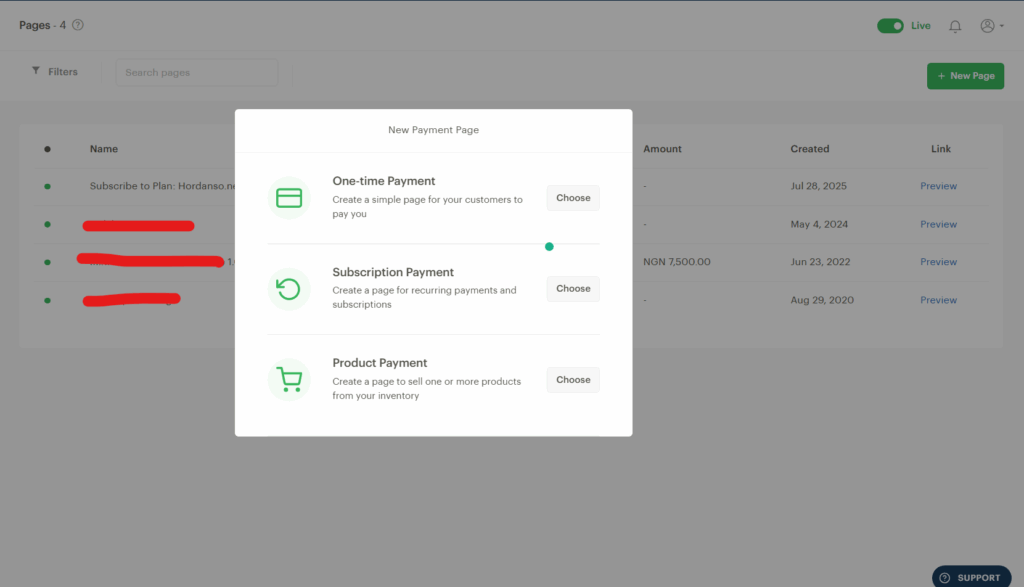Open the user account menu
Screen dimensions: 1024x587
pyautogui.click(x=991, y=25)
